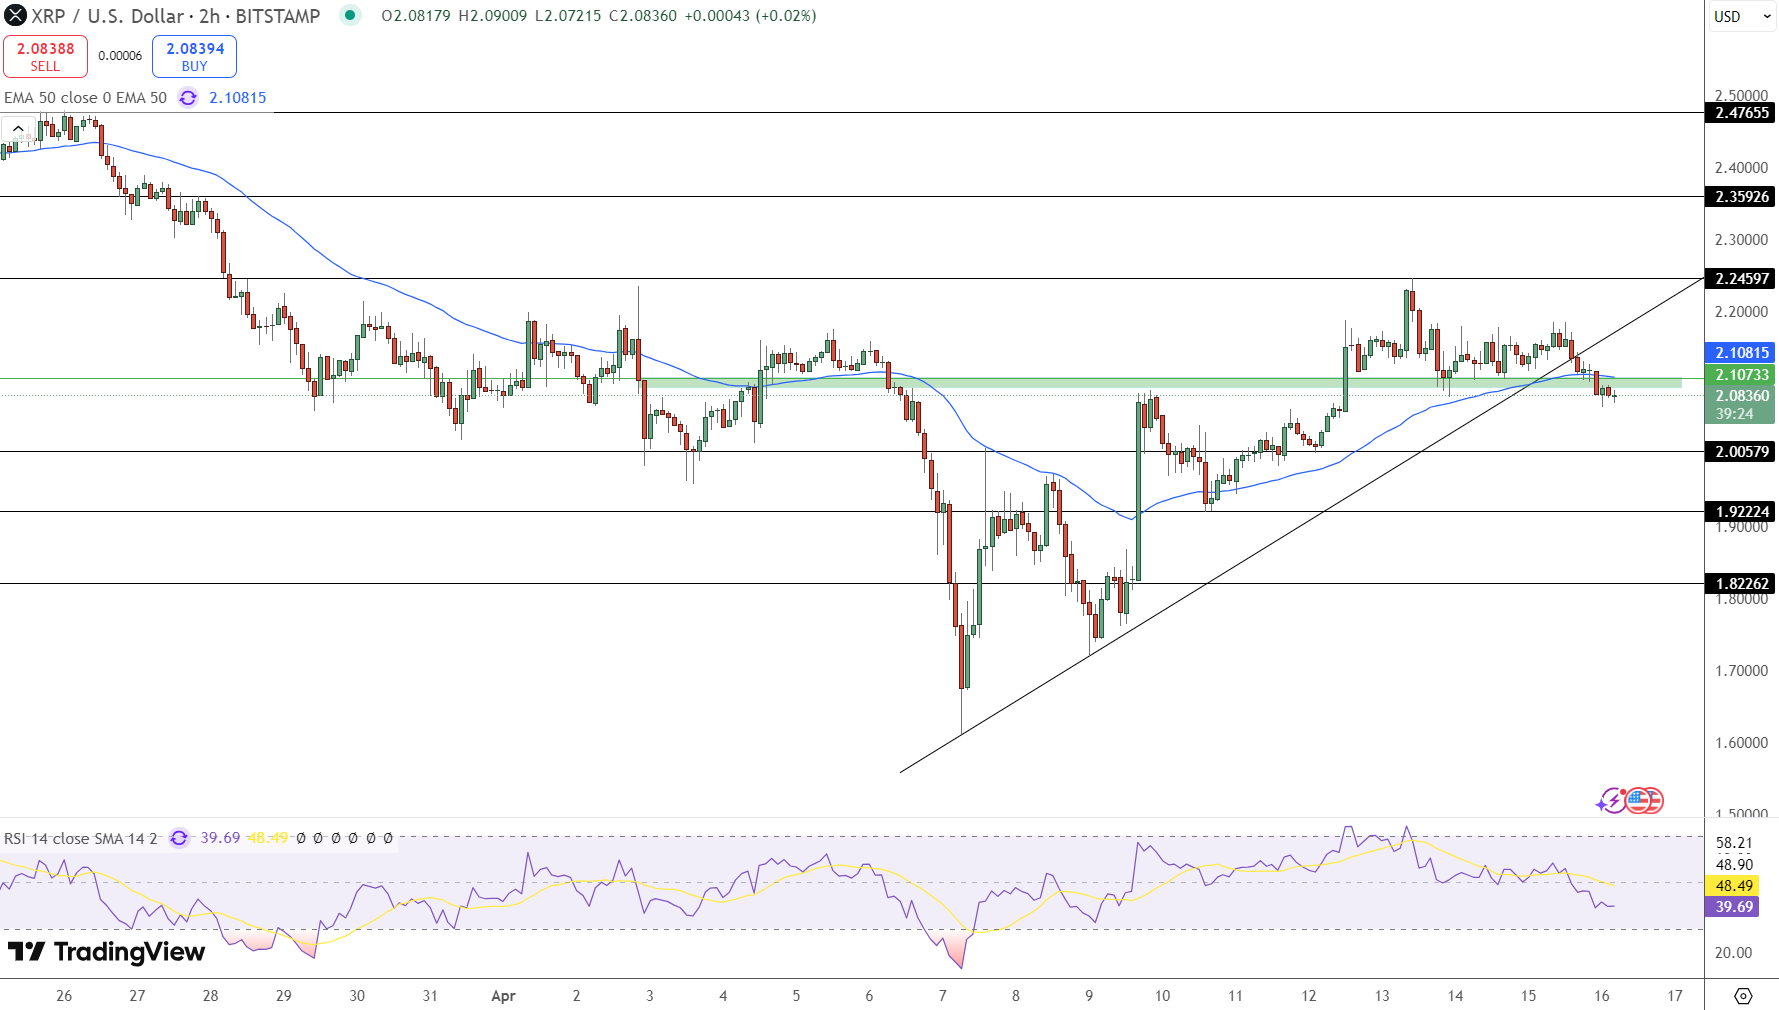Click the 2.47655 price level label
Screen dimensions: 1779x1010
(x=1742, y=113)
